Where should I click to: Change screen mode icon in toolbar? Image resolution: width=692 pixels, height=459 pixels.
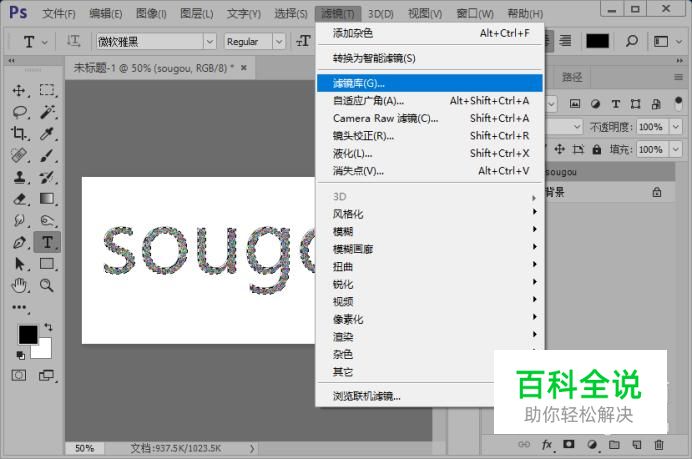(46, 376)
